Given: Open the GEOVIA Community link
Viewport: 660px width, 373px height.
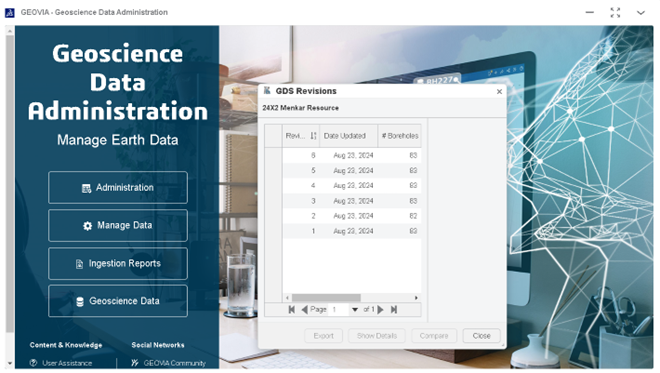Looking at the screenshot, I should click(x=168, y=363).
